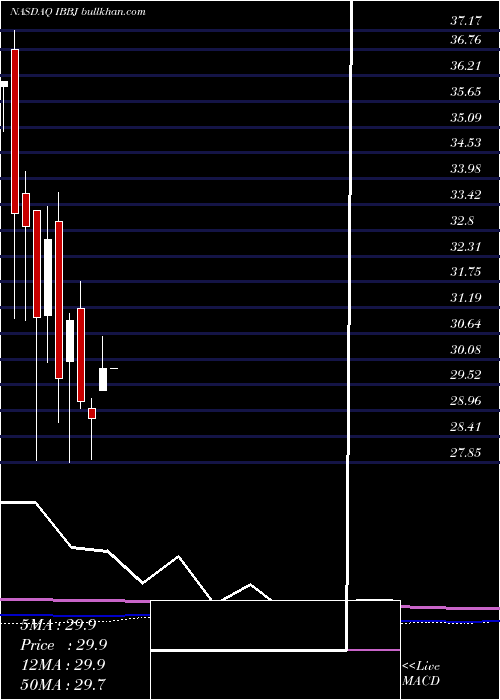Screen dimensions: 500x700
Task: Click the last white candlestick near 29.52
Action: click(x=103, y=379)
